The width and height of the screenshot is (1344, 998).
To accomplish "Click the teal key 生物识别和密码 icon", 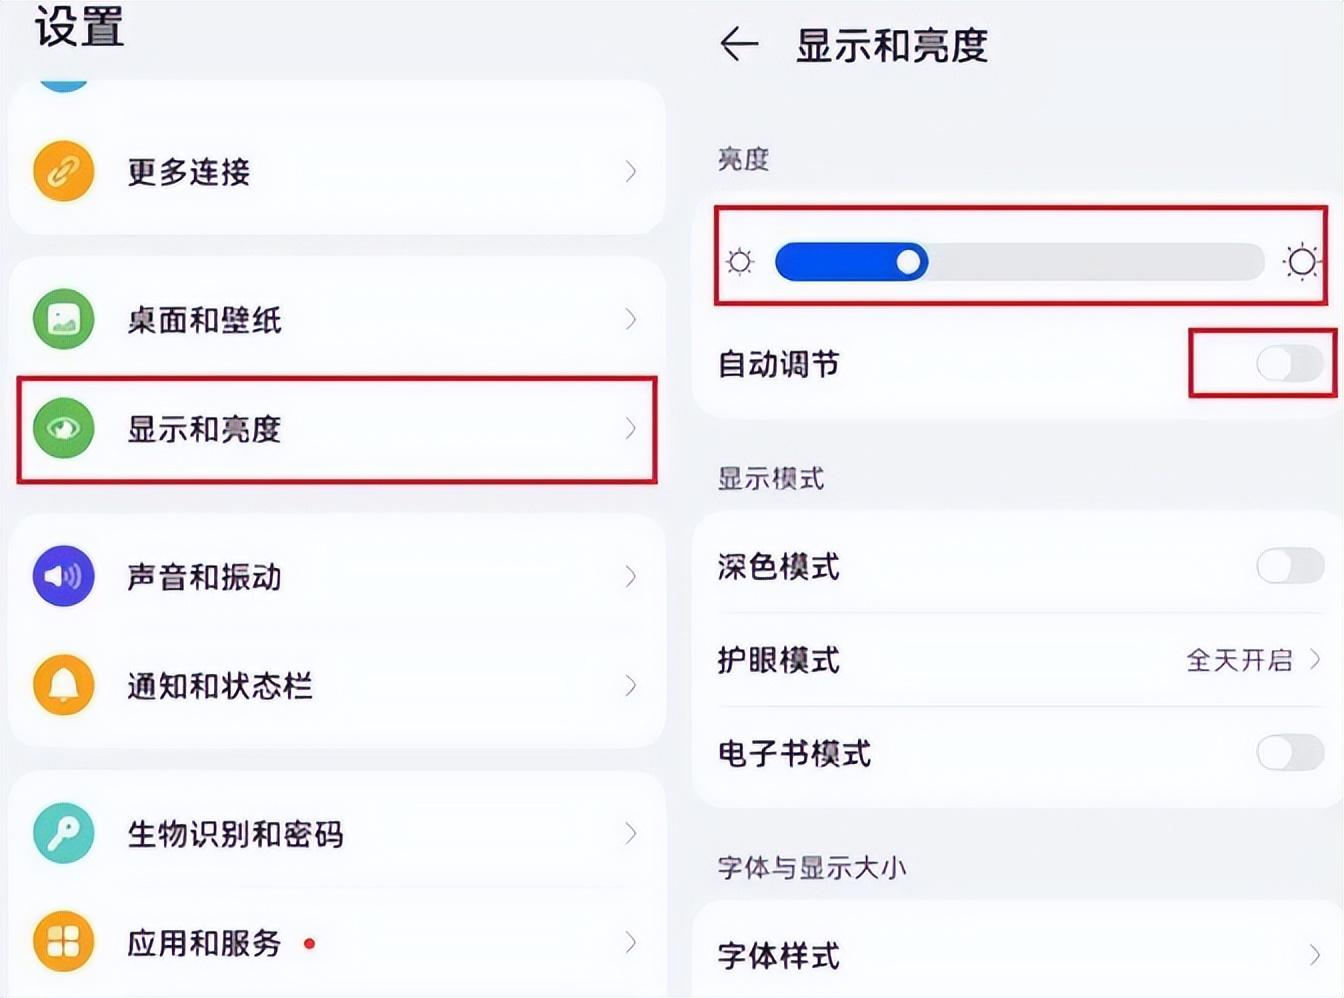I will 63,833.
